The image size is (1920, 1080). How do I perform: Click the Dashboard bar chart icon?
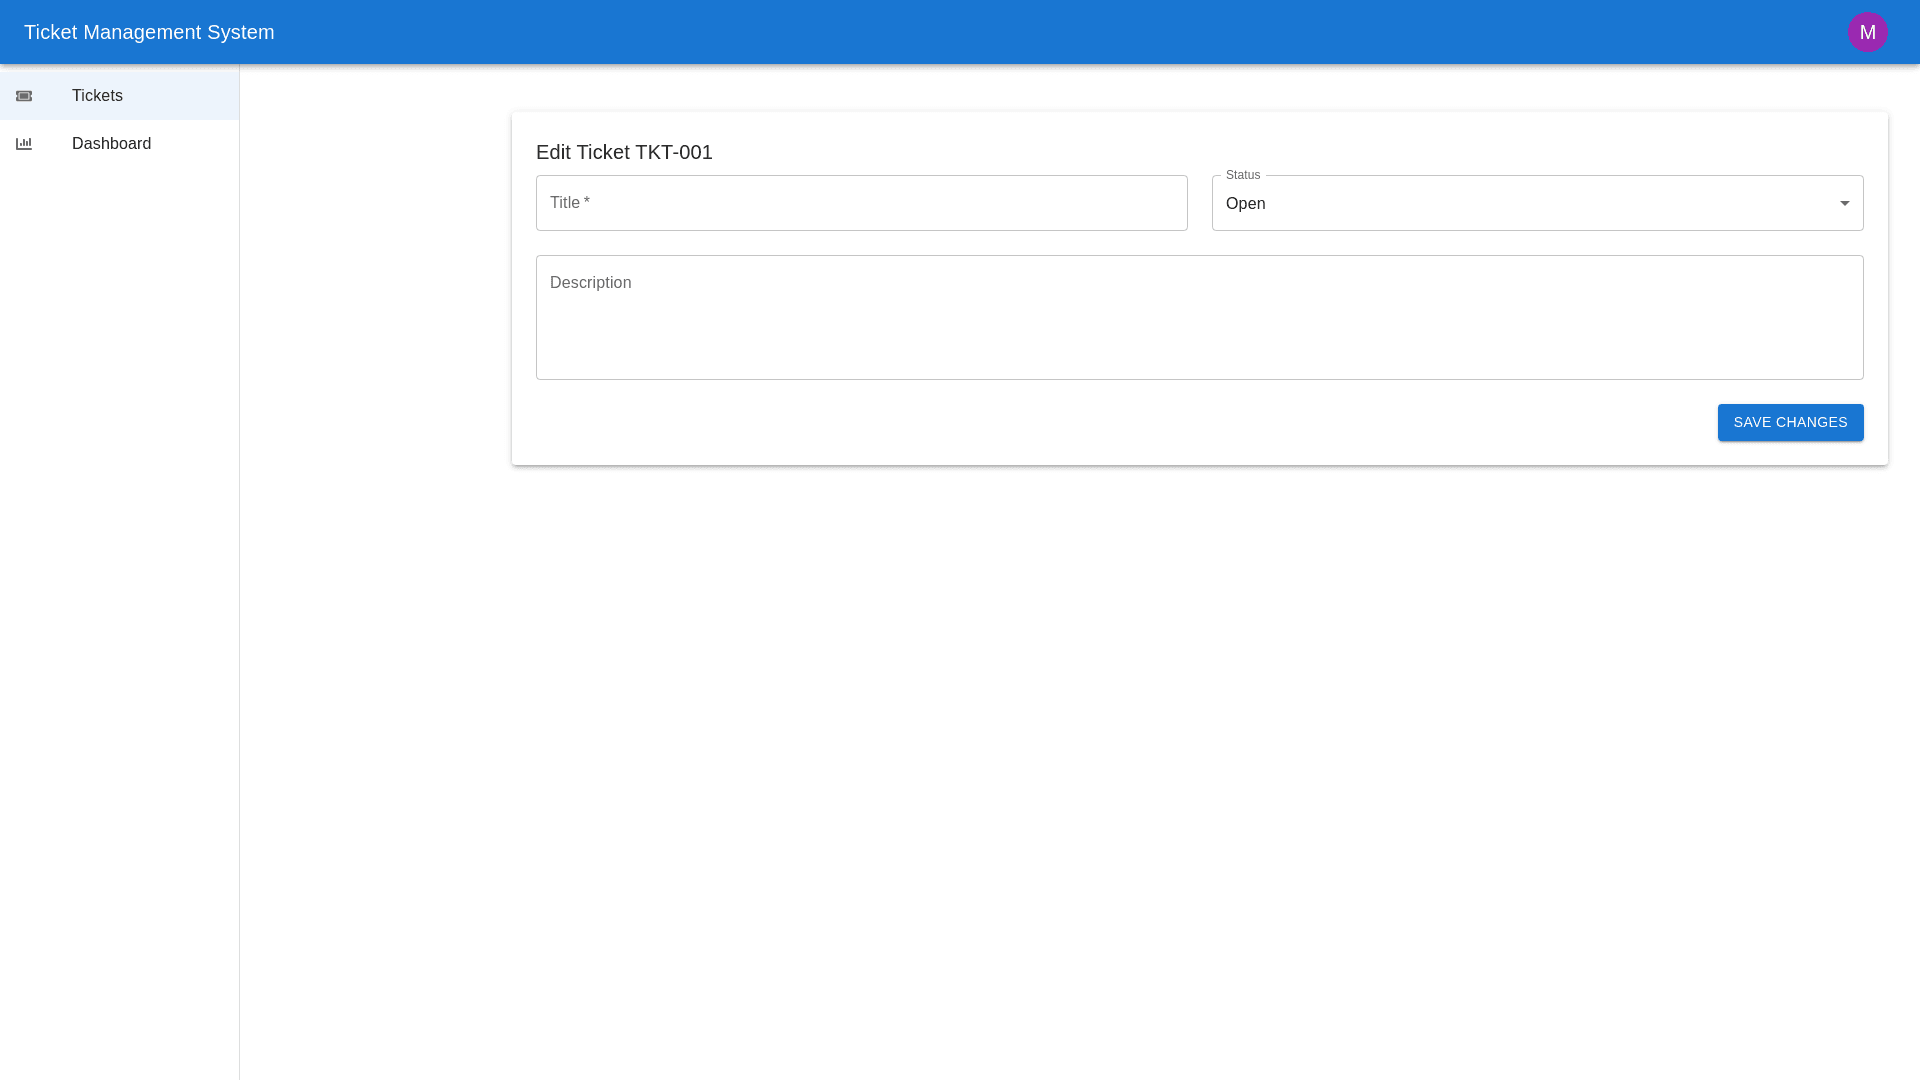click(x=24, y=144)
